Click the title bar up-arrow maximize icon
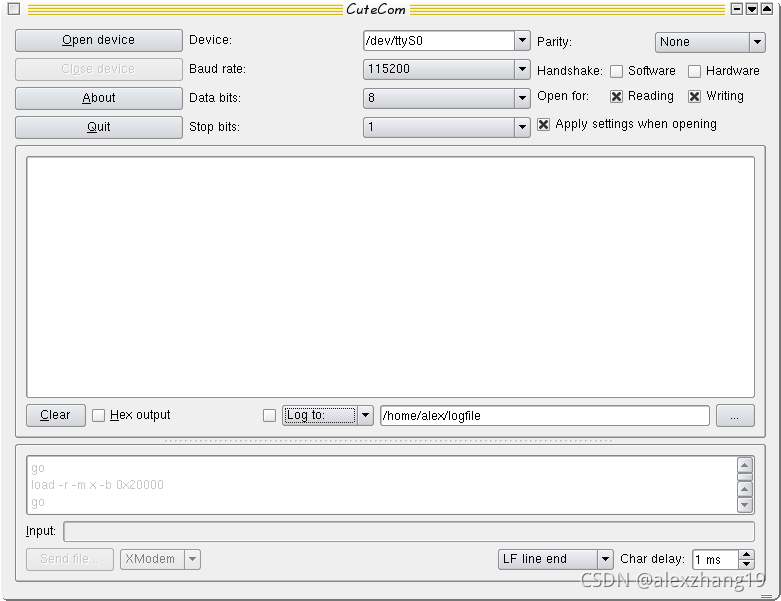 (767, 9)
